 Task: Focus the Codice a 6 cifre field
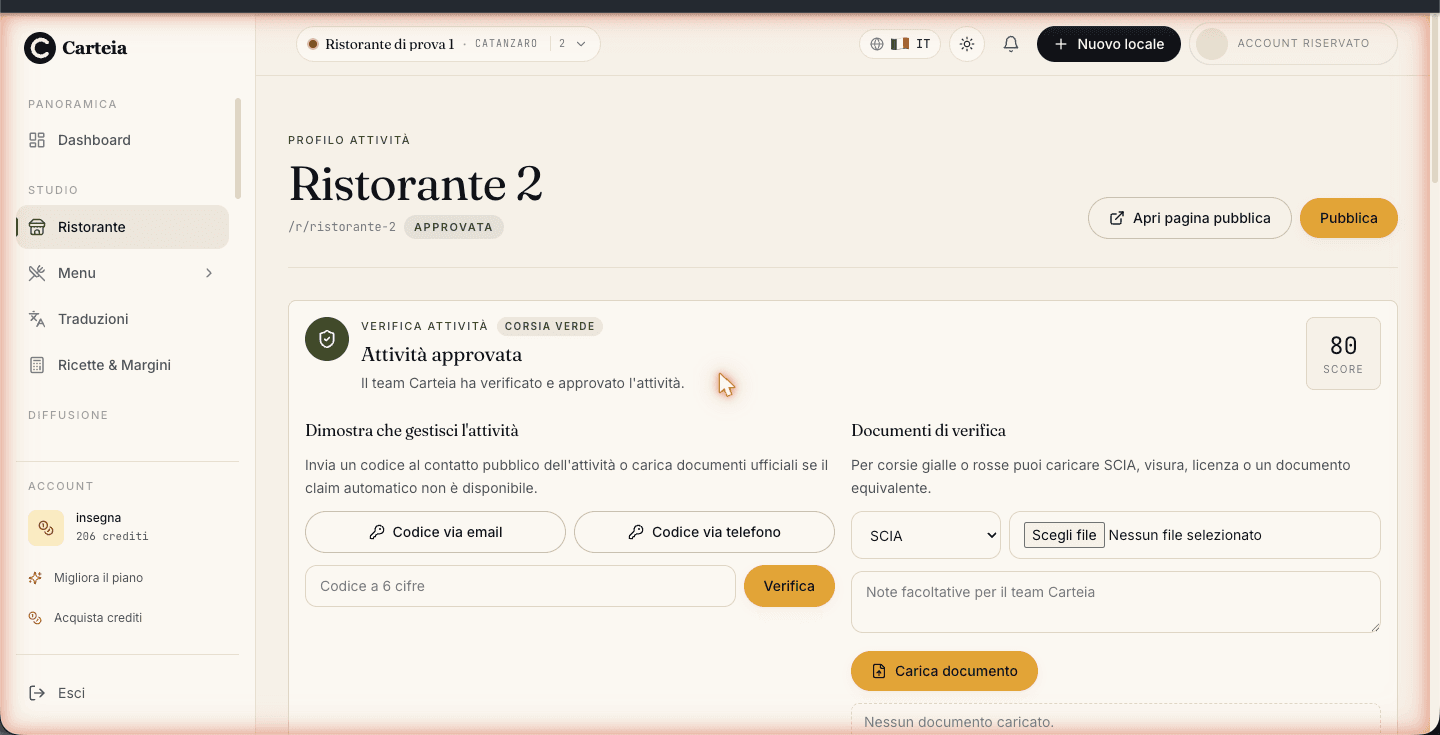520,586
